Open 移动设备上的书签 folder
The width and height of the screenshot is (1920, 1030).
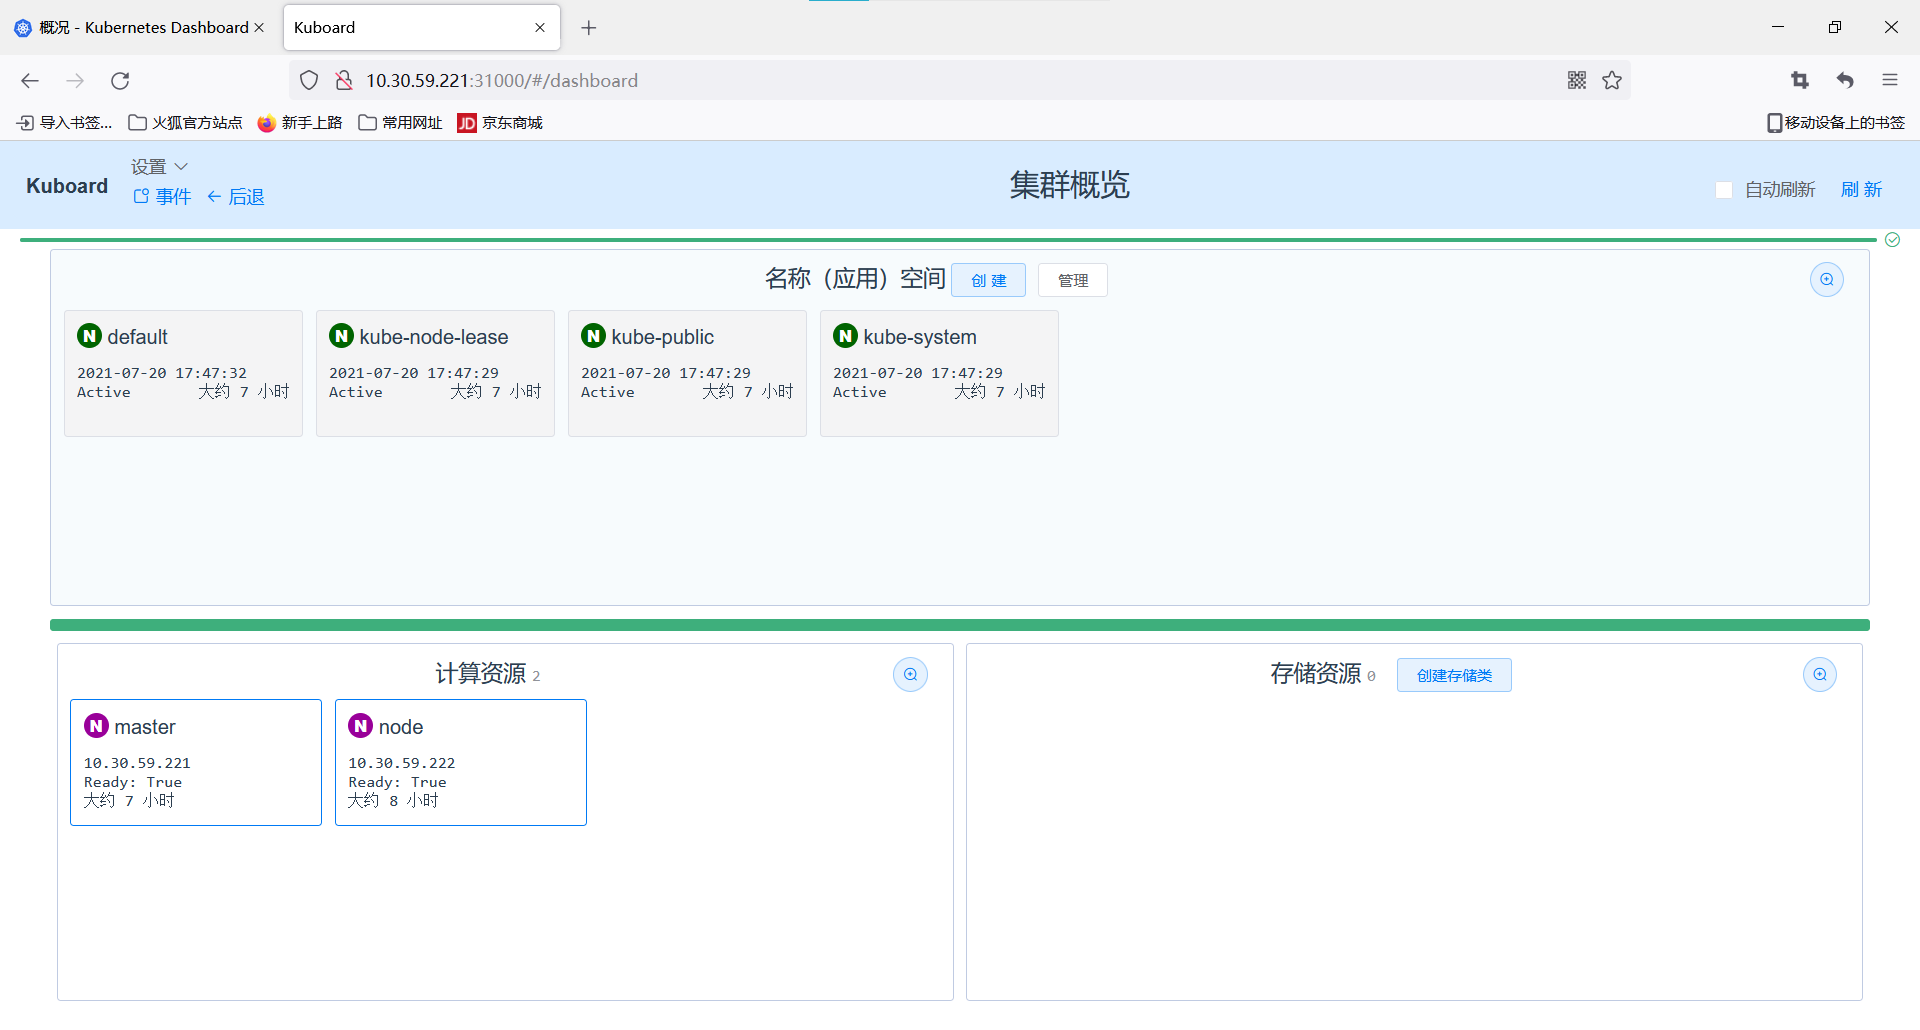coord(1836,123)
